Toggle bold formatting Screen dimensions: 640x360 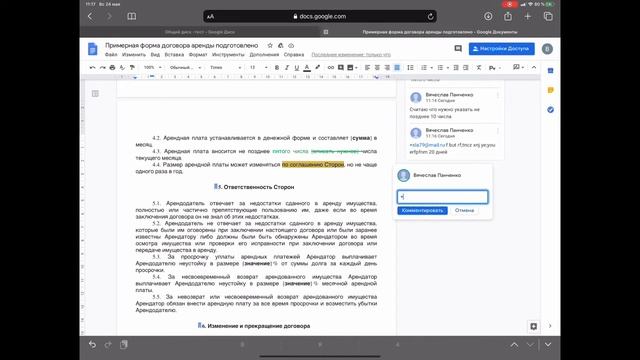point(277,67)
